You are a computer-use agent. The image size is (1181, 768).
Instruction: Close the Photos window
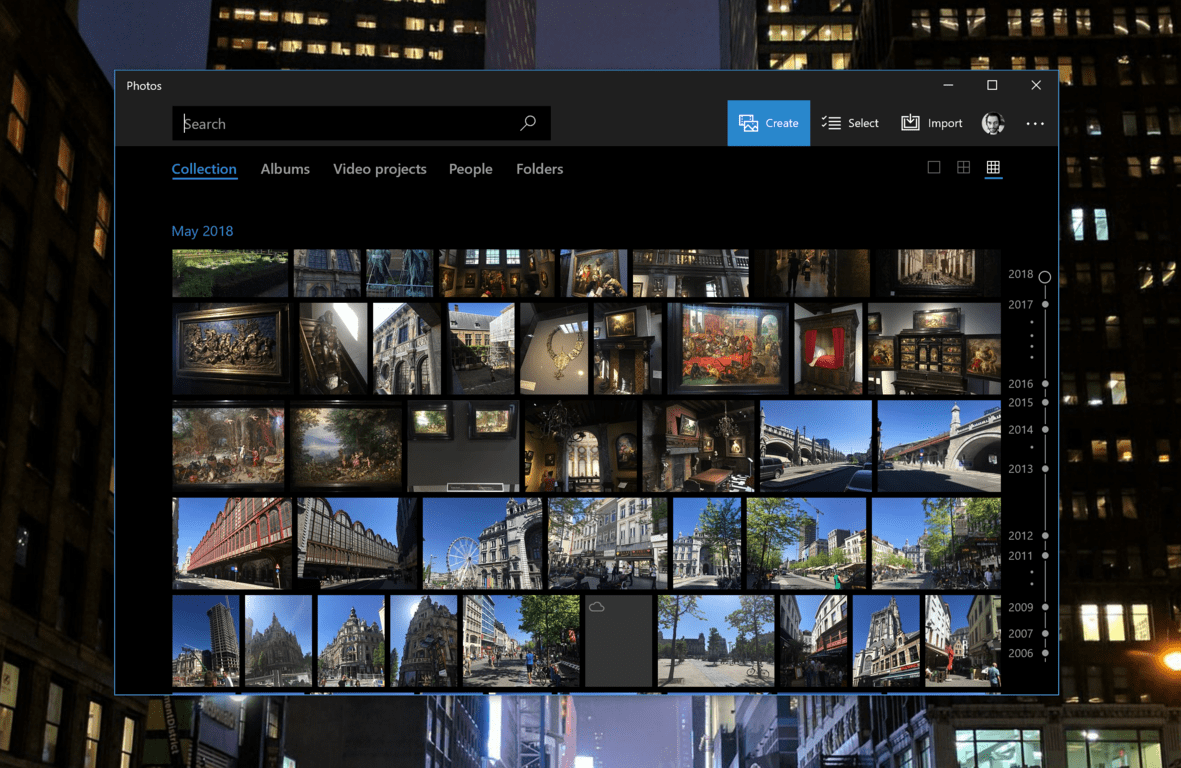1036,85
